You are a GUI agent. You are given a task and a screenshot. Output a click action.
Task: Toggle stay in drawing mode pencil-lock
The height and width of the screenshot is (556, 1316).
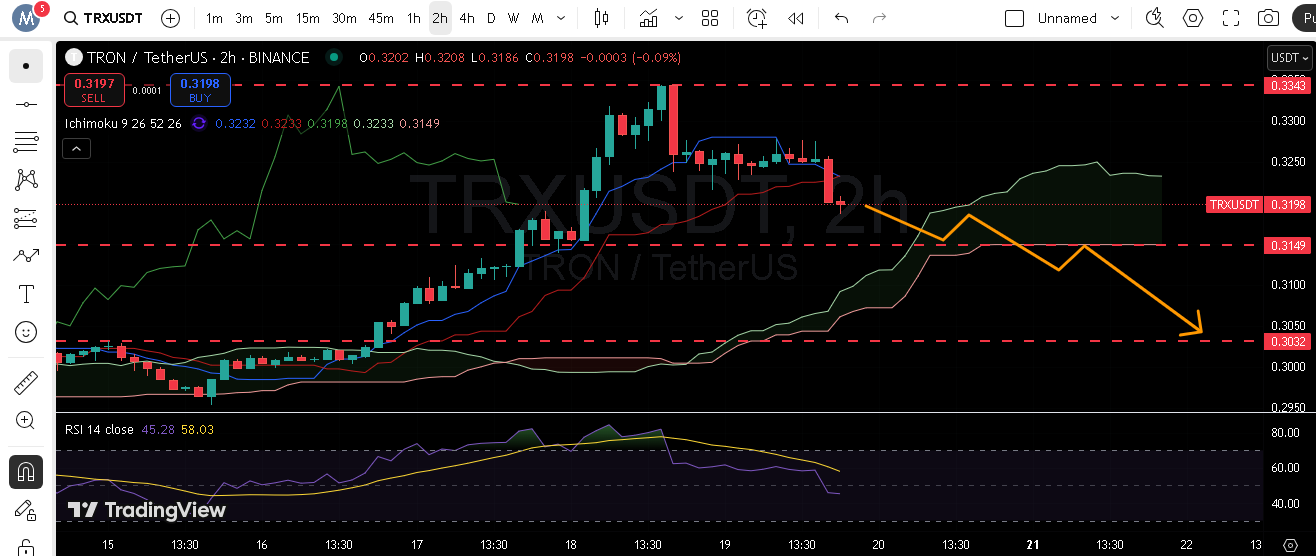pos(26,510)
